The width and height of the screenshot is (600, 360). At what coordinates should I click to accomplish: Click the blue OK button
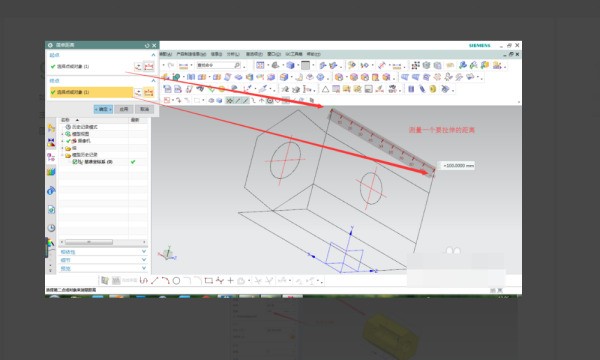pos(103,109)
